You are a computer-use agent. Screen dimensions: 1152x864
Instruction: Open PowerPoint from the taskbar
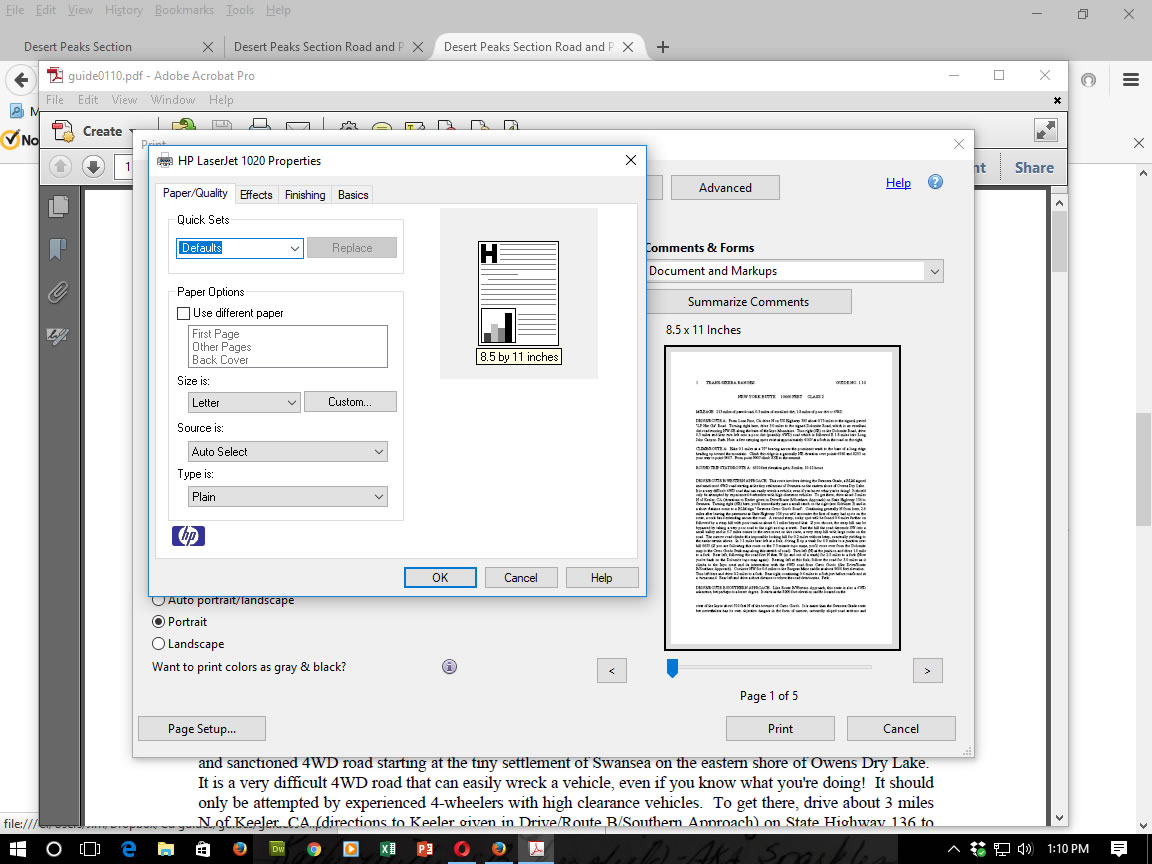click(x=425, y=849)
